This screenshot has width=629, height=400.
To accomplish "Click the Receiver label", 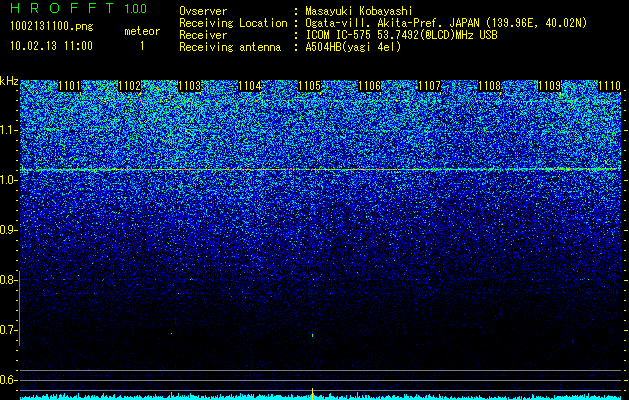I will (x=203, y=35).
